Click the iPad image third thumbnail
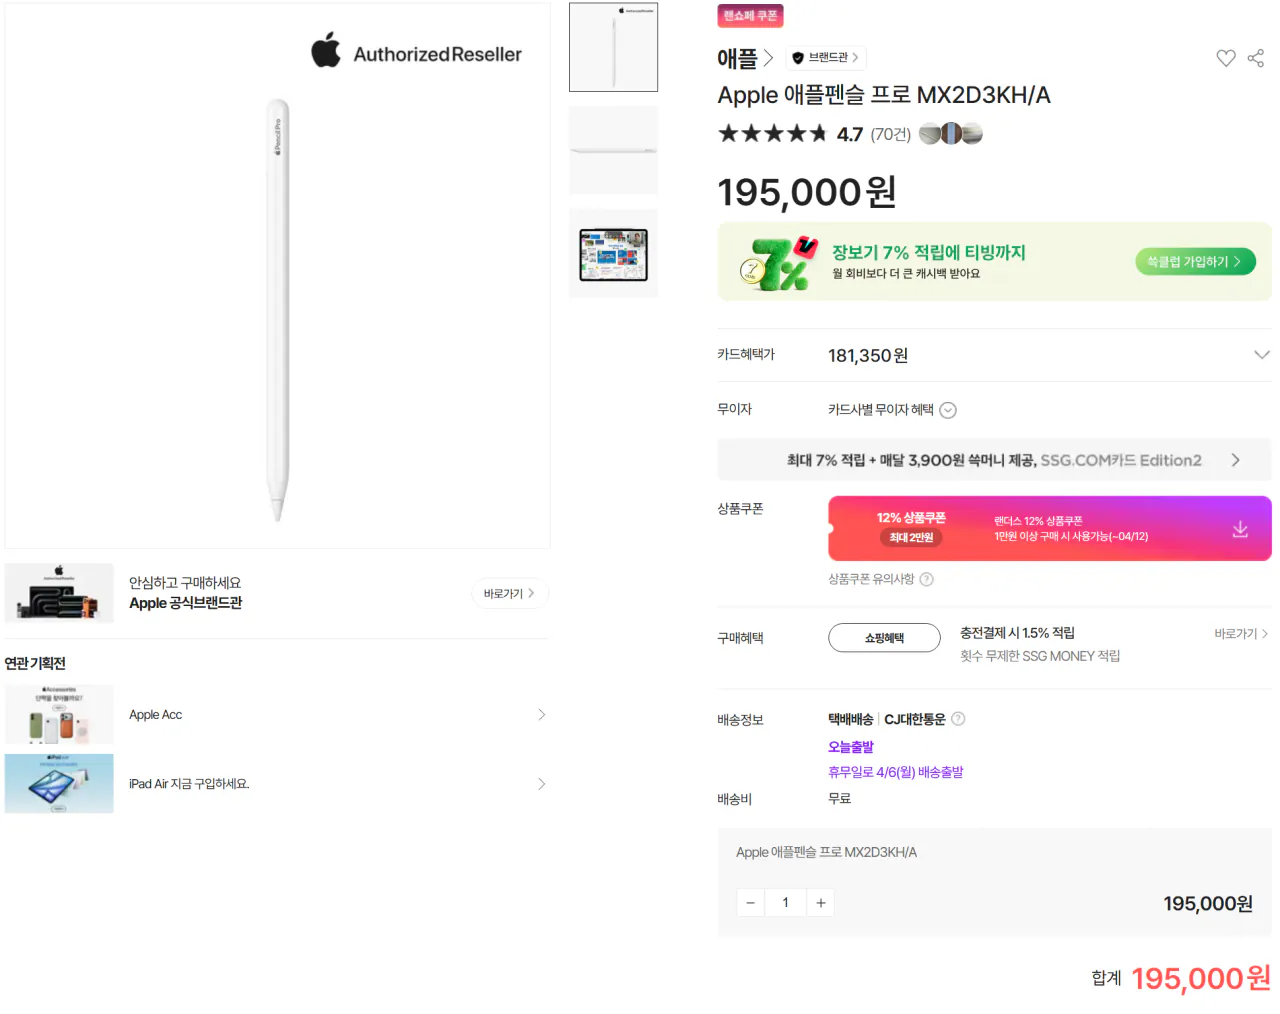Screen dimensions: 1280x1014 [x=613, y=253]
